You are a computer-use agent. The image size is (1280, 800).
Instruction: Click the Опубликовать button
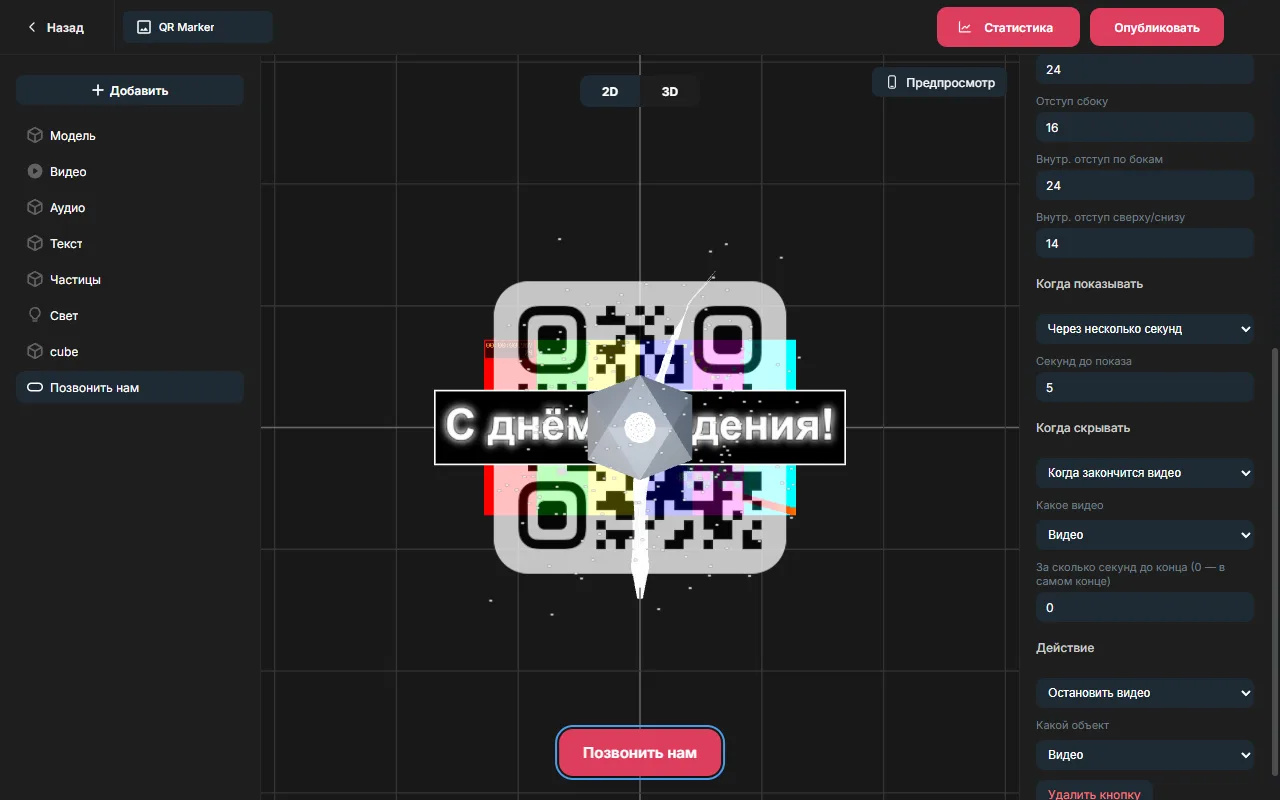(x=1157, y=27)
